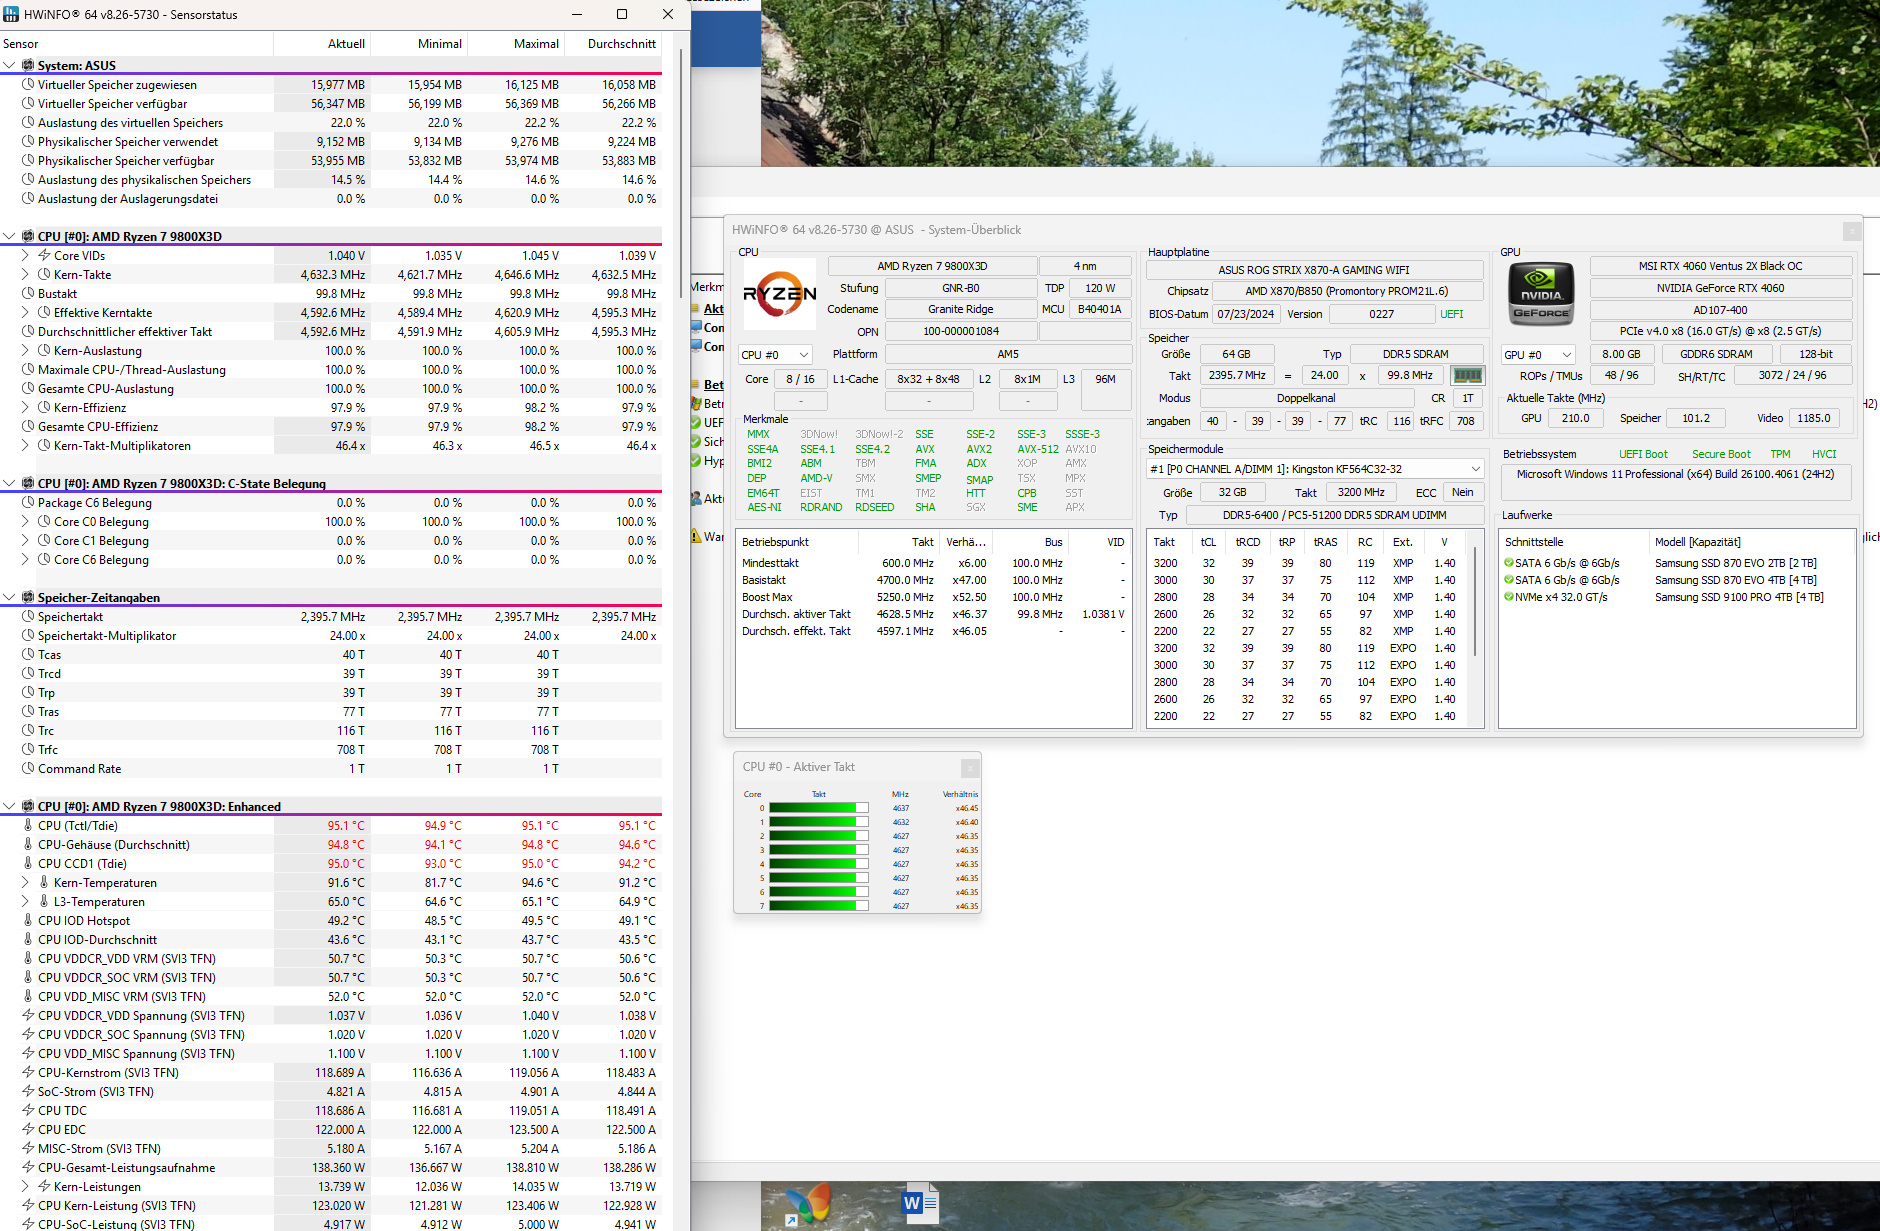Click the clock icon beside Gesamte CPU-Auslastung
The image size is (1880, 1231).
(29, 389)
